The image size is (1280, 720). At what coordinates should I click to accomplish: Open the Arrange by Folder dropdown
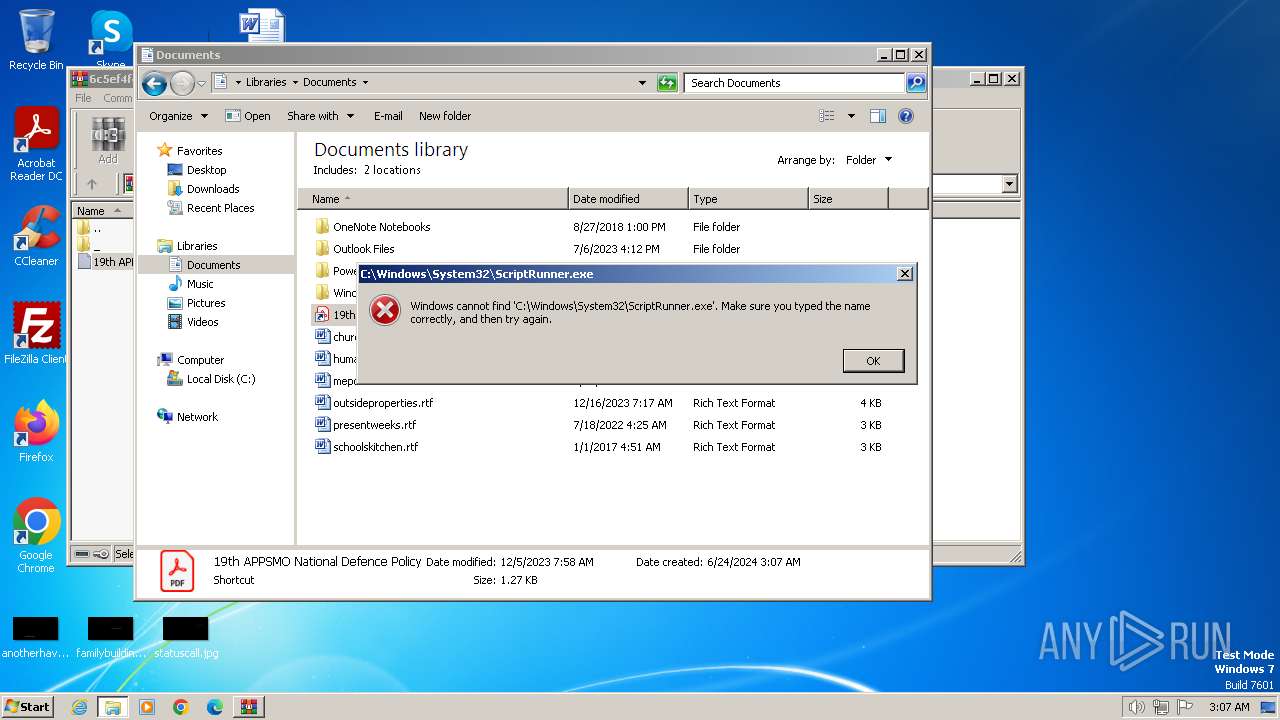tap(869, 160)
